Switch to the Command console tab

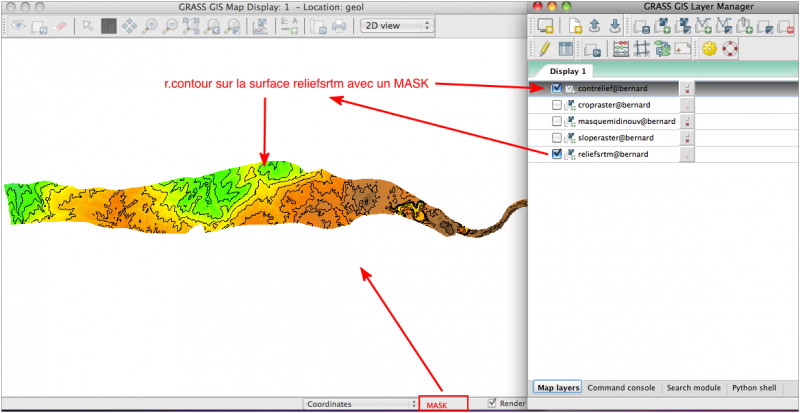(x=623, y=386)
